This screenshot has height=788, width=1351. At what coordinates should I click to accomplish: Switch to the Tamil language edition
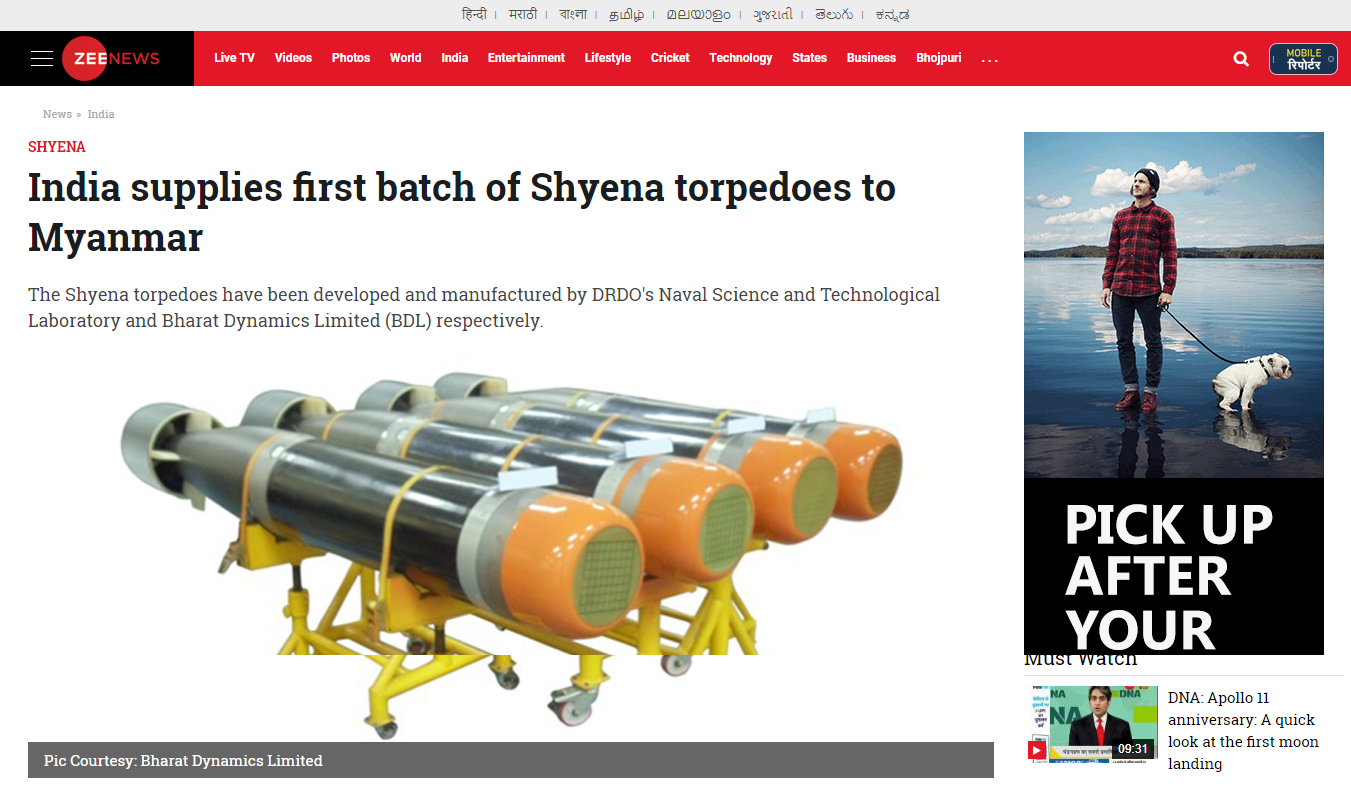click(626, 14)
